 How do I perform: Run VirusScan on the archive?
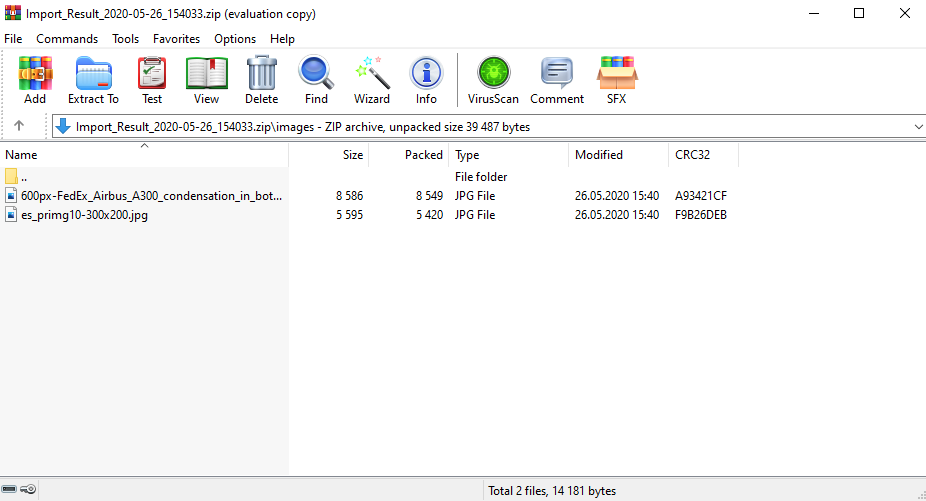click(493, 80)
